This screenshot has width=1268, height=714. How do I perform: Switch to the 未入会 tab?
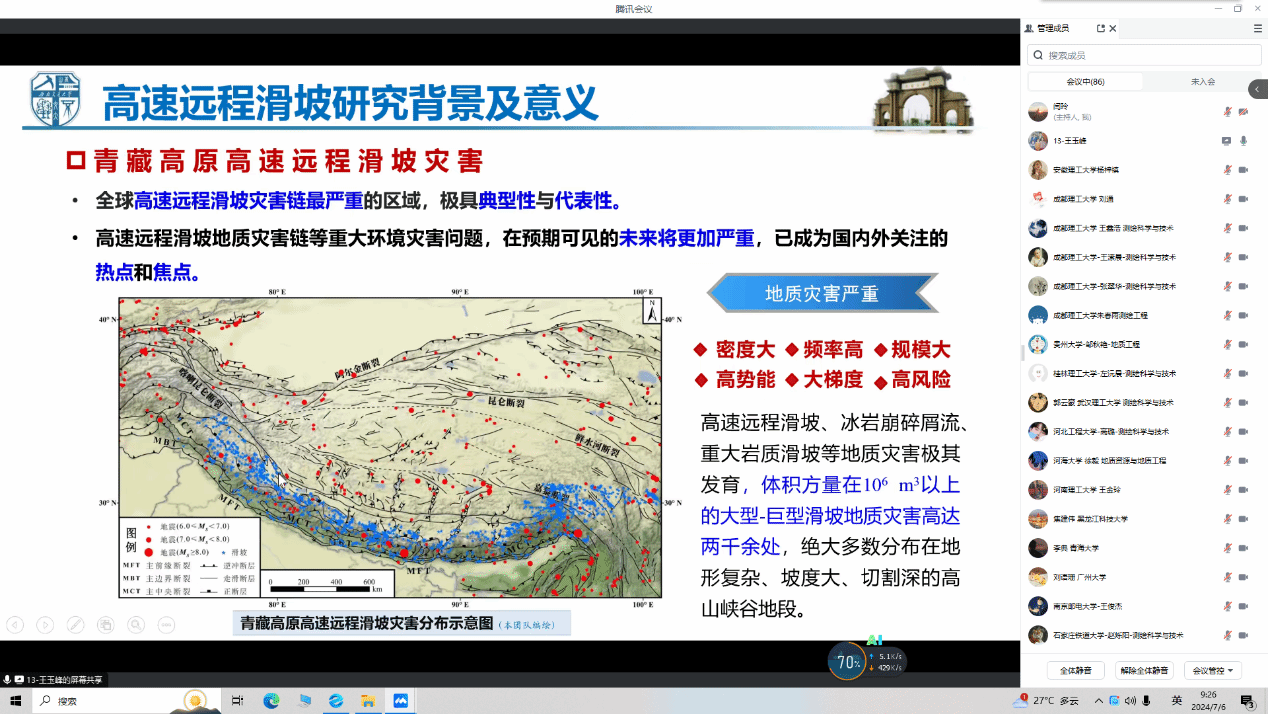(1202, 82)
